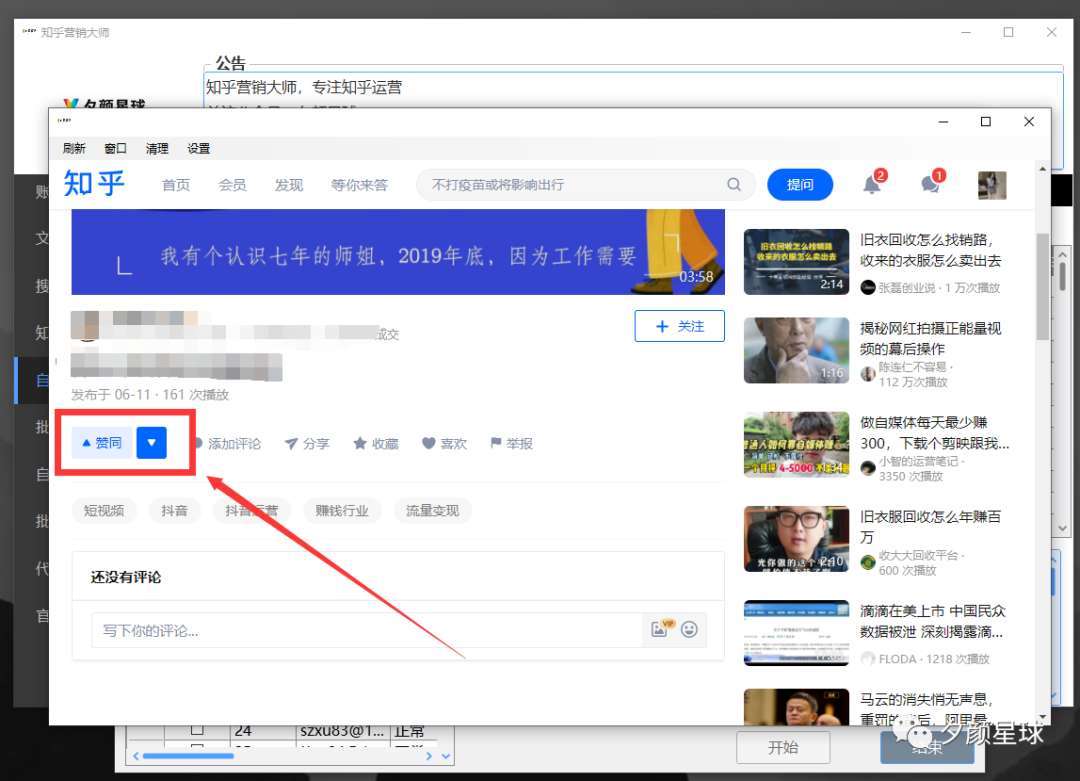
Task: Click the blue downvote arrow button
Action: coord(152,443)
